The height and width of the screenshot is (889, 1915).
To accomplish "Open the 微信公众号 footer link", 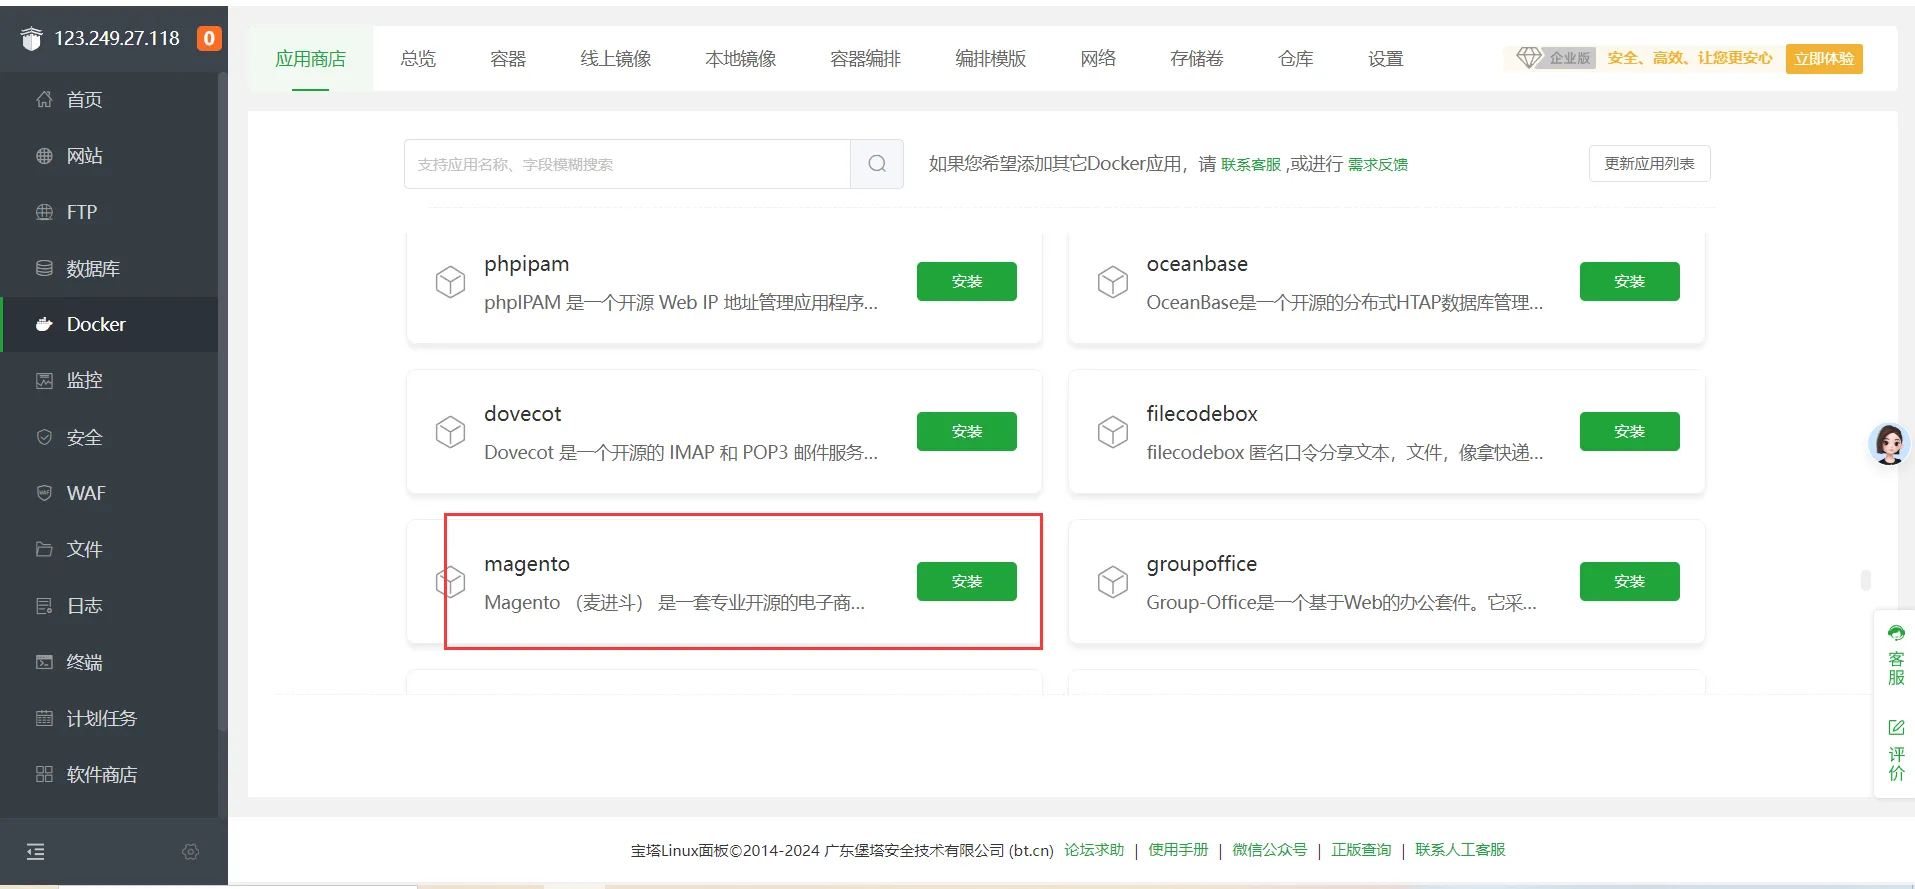I will [1270, 850].
